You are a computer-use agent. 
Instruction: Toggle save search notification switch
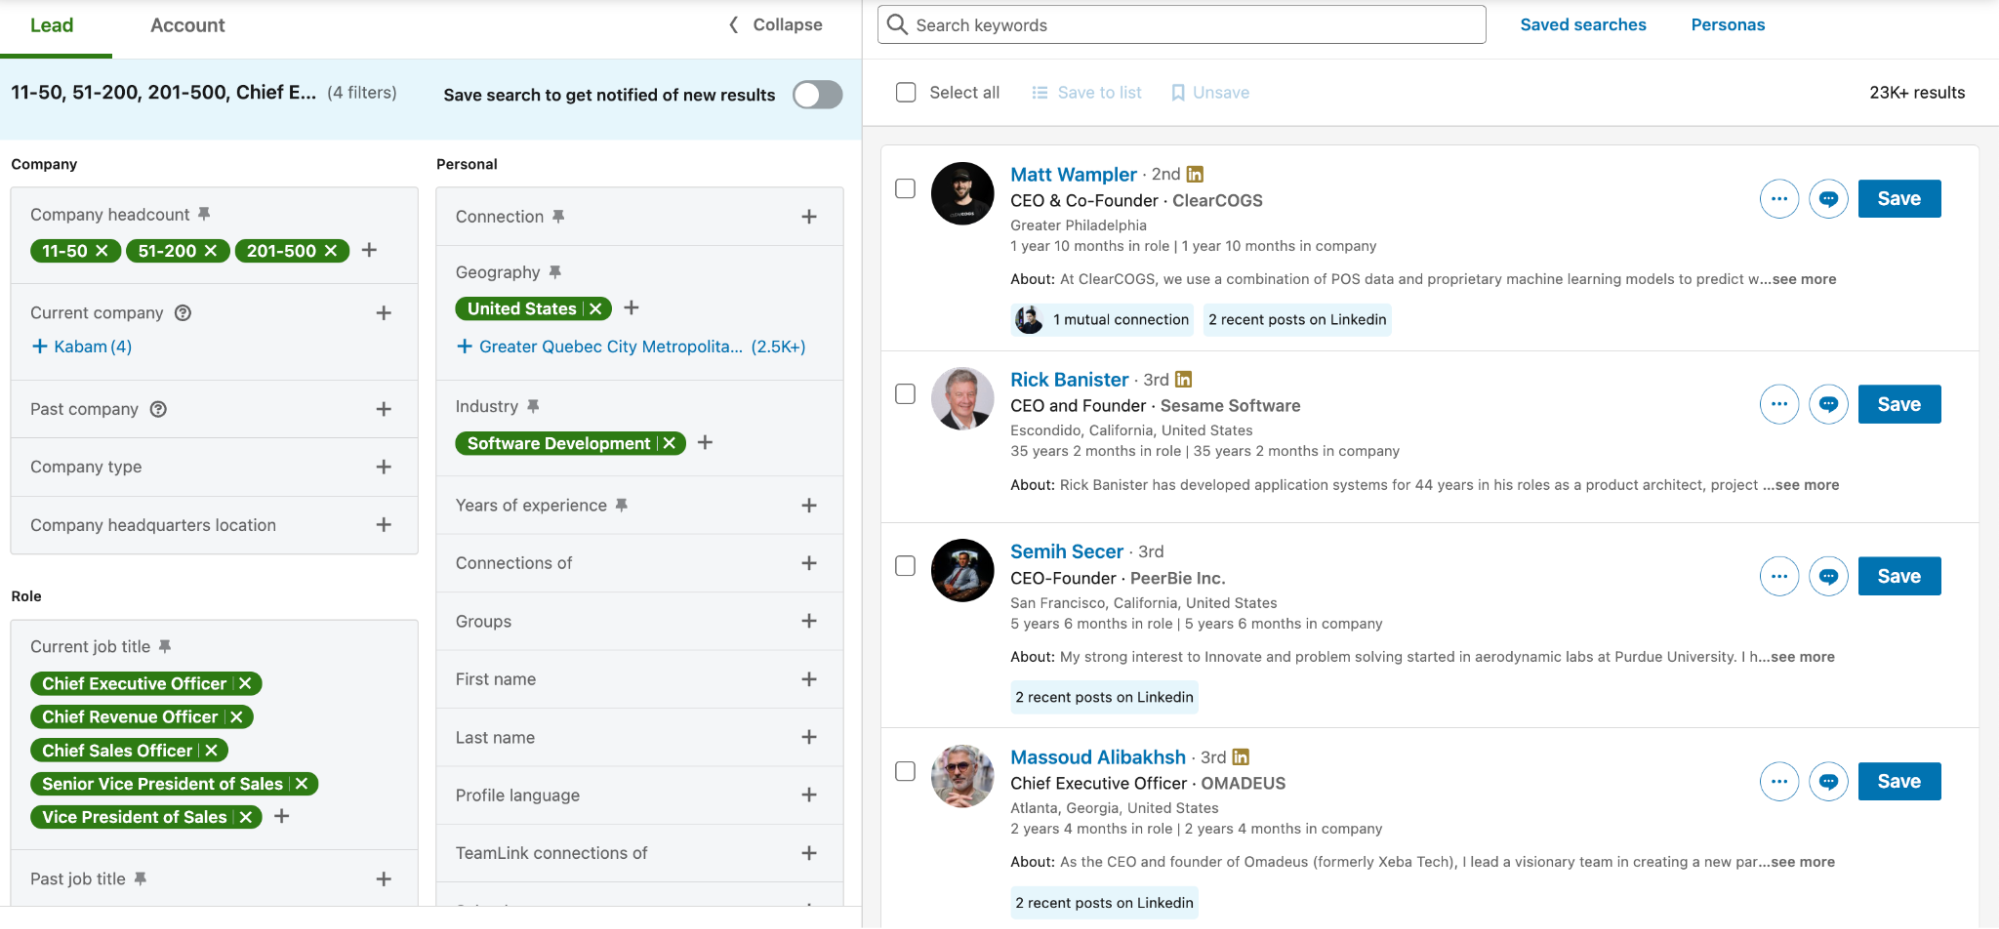(x=818, y=95)
